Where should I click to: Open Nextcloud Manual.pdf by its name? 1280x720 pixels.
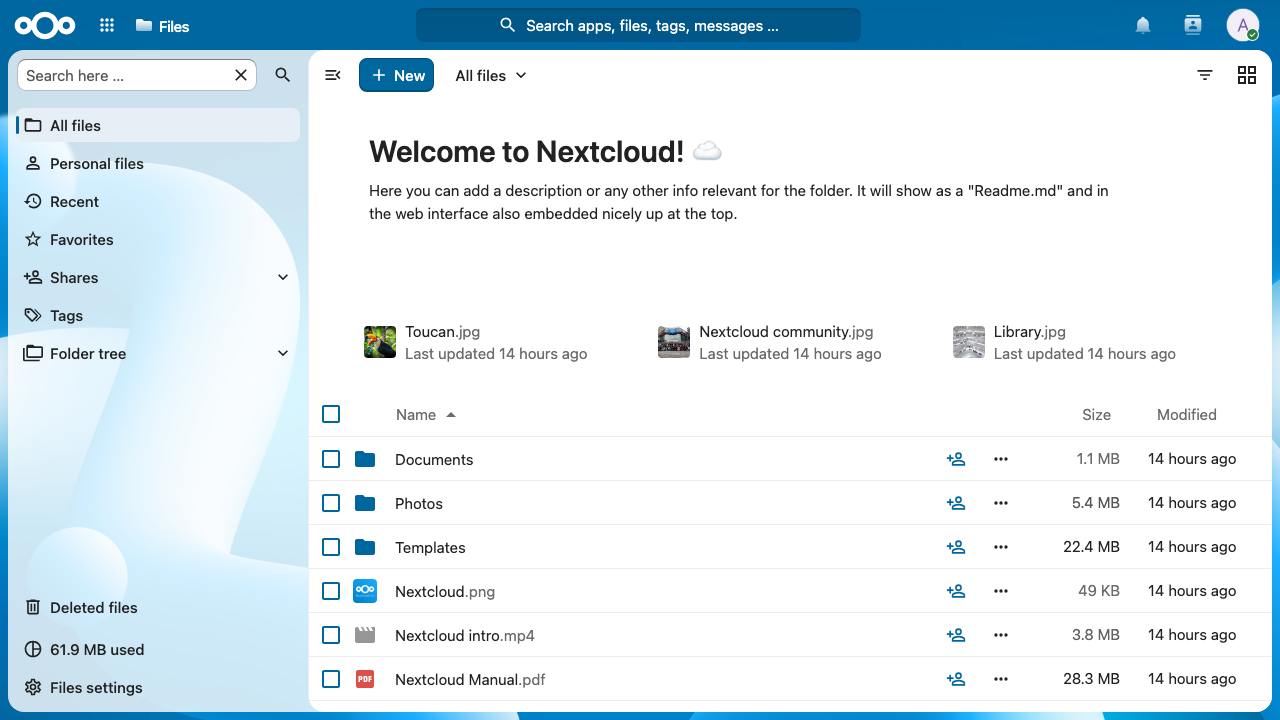point(470,679)
